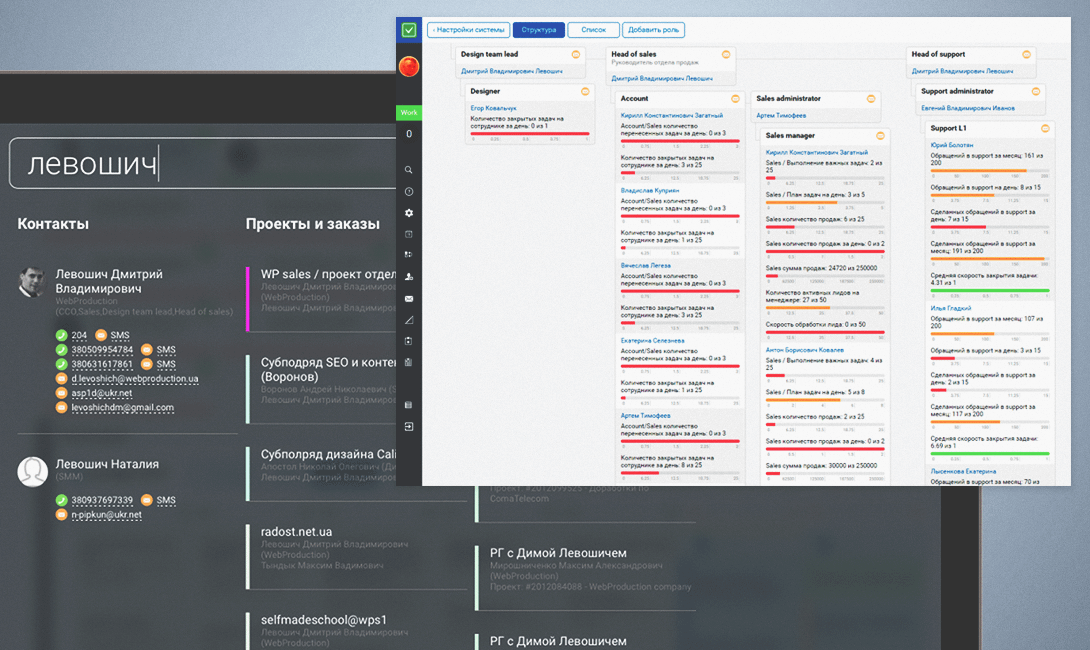Click the SMS link next to 380937697339
Screen dimensions: 1090x650
point(165,500)
